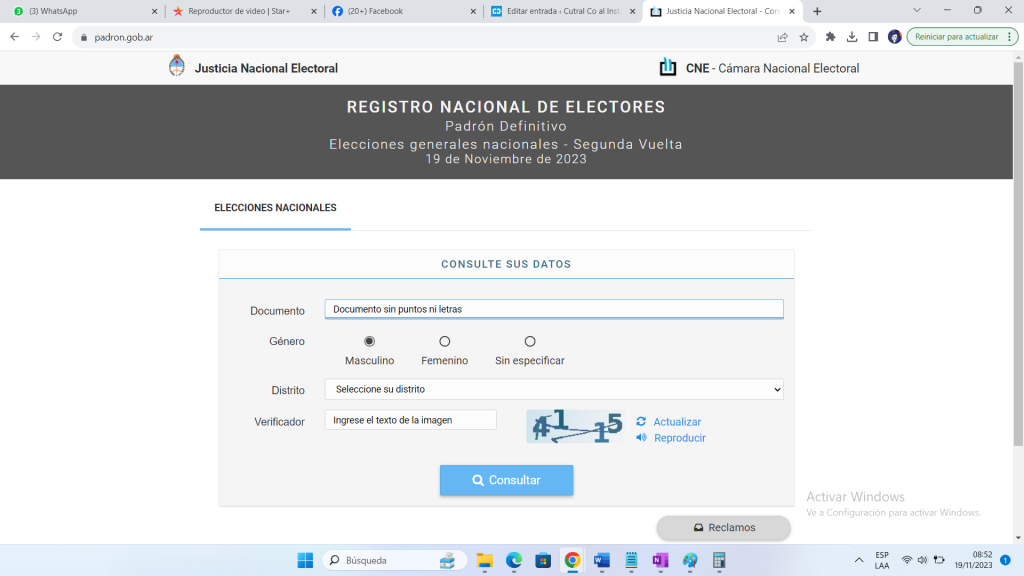
Task: Bookmark this page with the star icon
Action: tap(804, 37)
